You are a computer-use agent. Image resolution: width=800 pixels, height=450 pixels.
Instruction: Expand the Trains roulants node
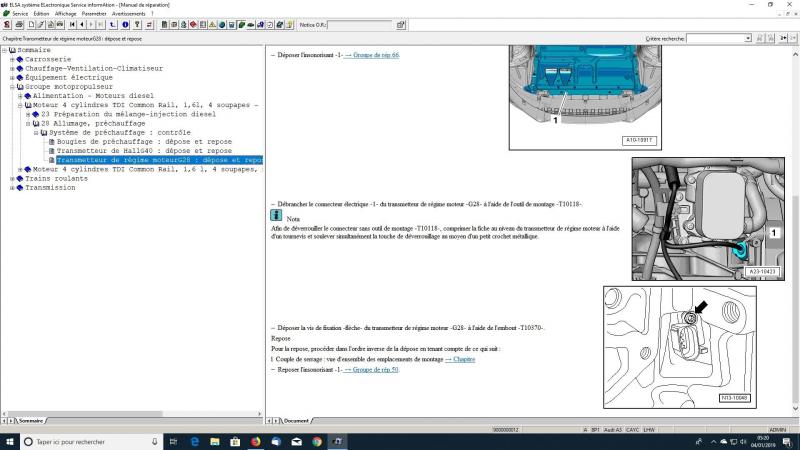(12, 179)
